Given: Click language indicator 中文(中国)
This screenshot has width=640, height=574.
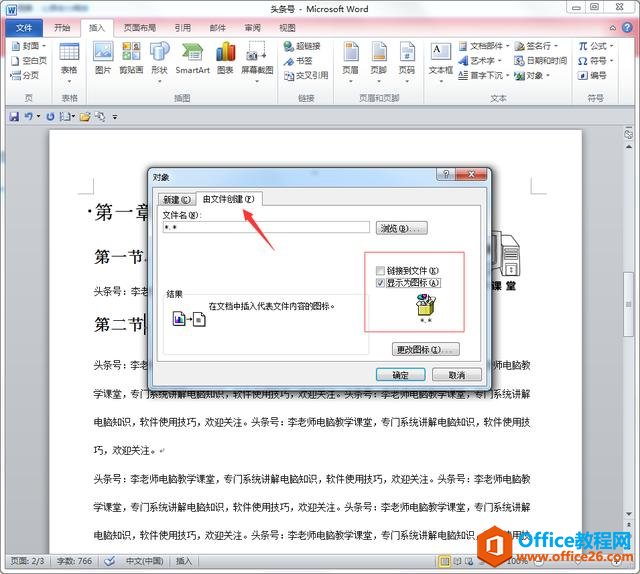Looking at the screenshot, I should pyautogui.click(x=144, y=561).
